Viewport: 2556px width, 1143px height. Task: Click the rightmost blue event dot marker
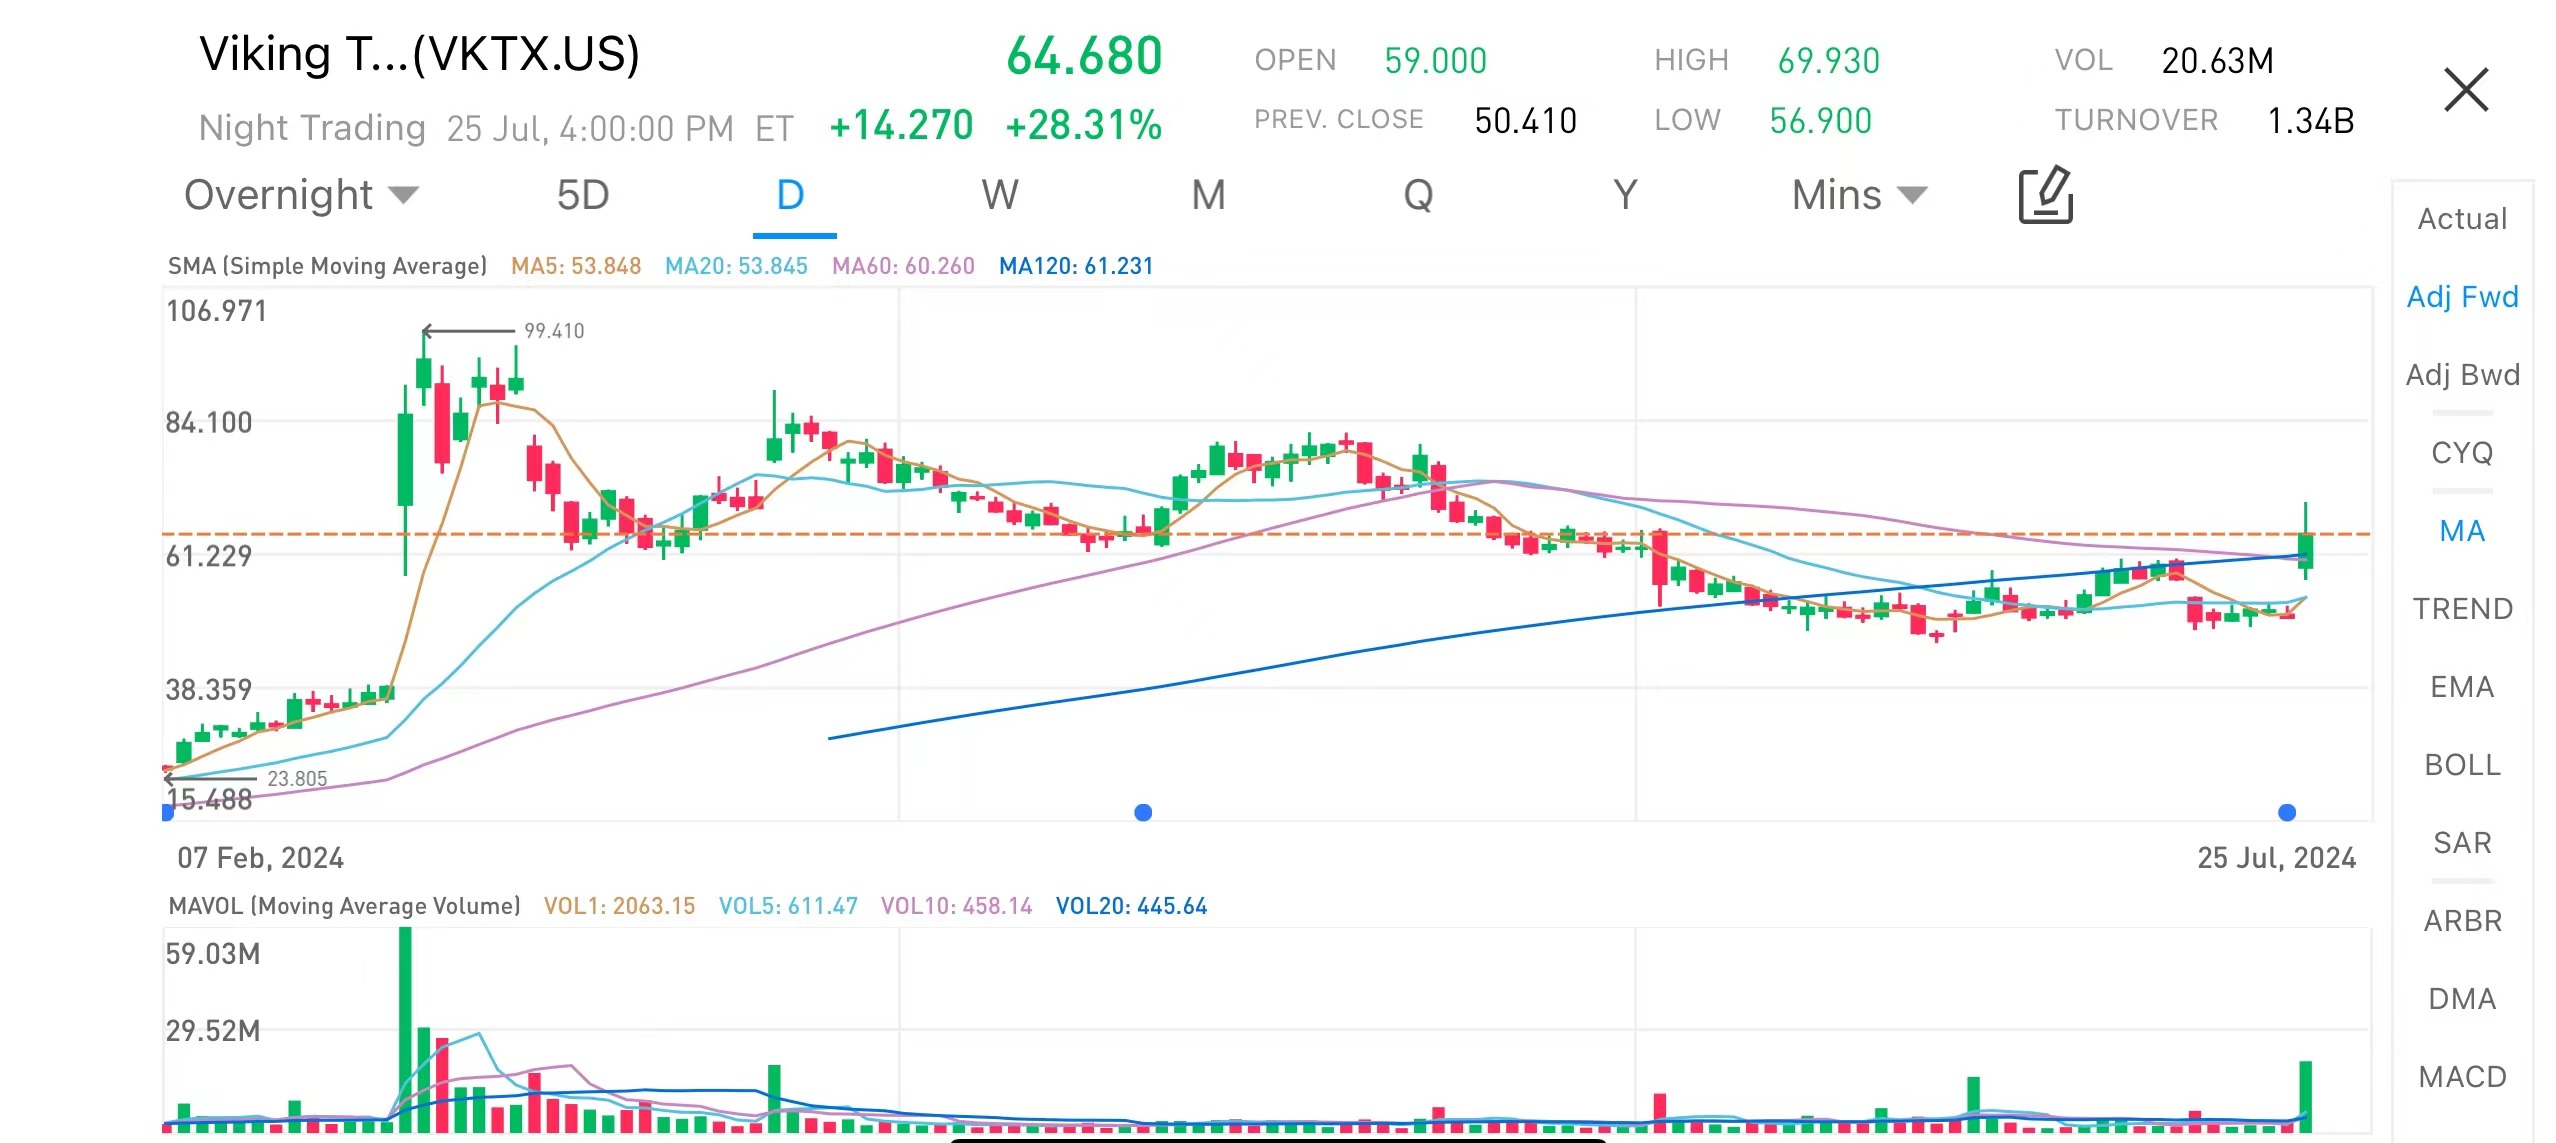2287,812
